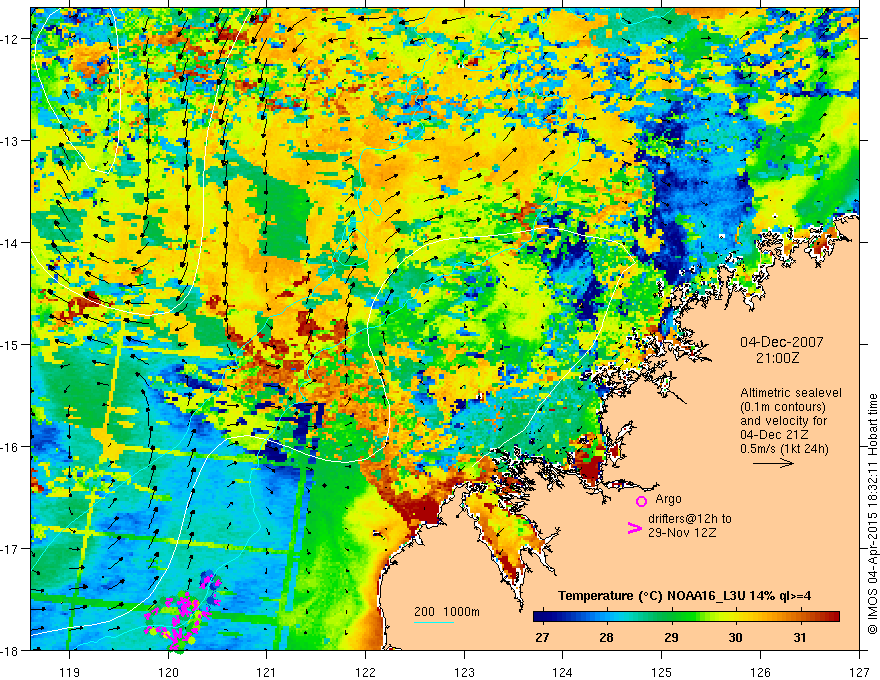This screenshot has width=880, height=680.
Task: Click the 'Argo' legend label
Action: [x=668, y=499]
